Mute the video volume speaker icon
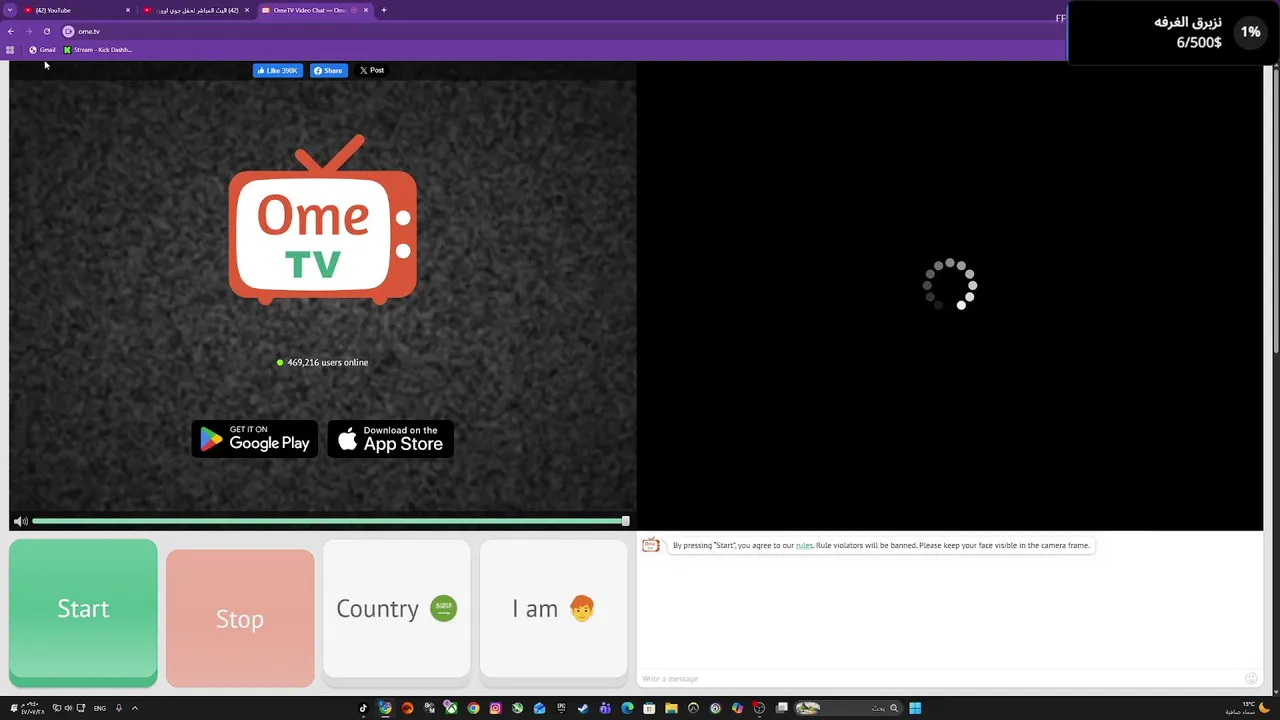Viewport: 1280px width, 720px height. point(21,521)
